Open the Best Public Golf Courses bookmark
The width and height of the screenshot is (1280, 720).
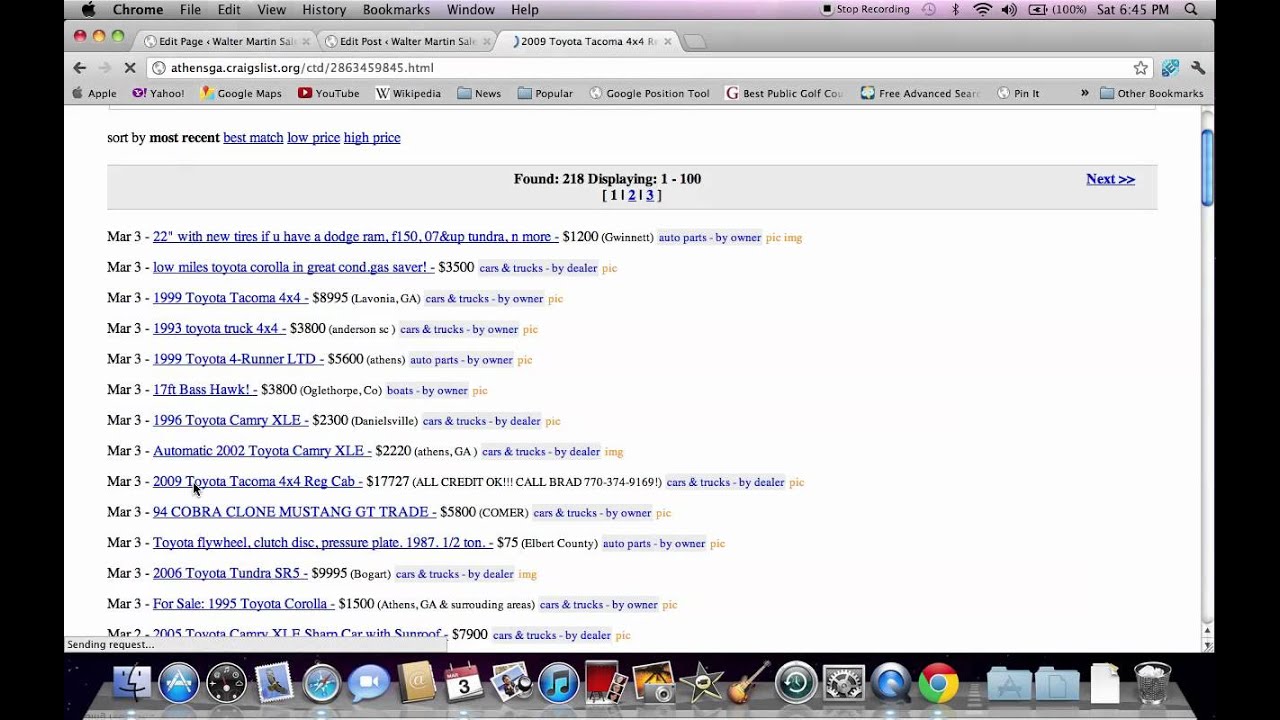point(785,93)
